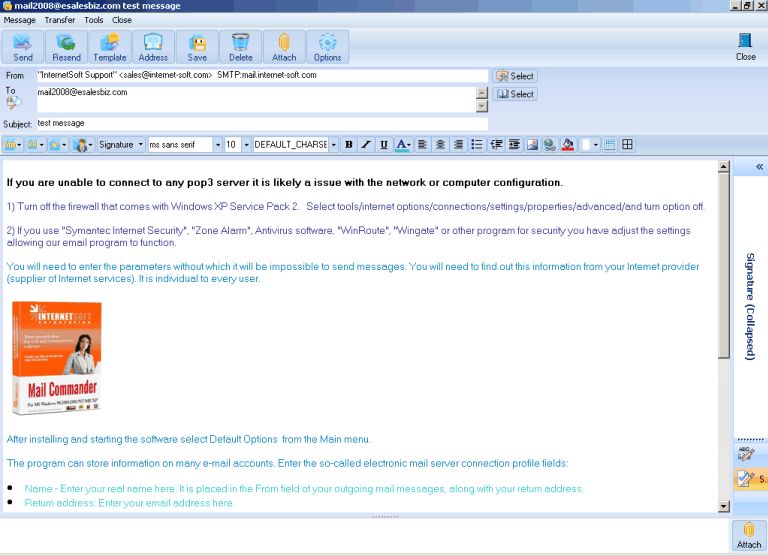Click the insert picture icon

click(532, 145)
